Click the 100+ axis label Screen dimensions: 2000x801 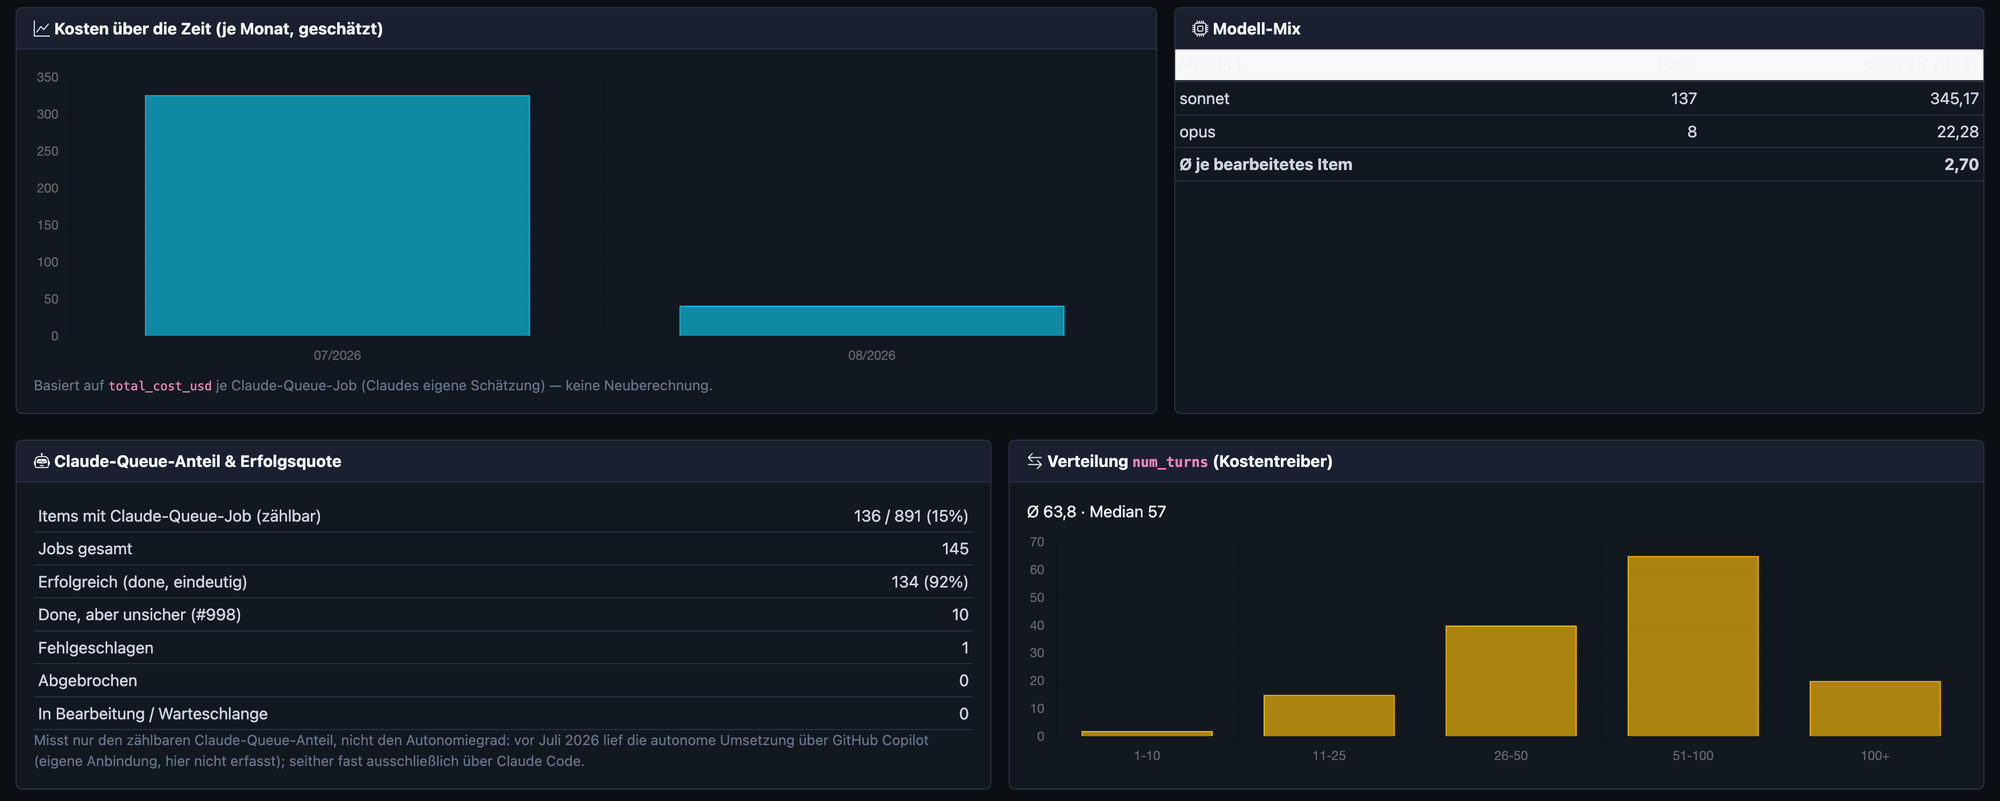(1875, 756)
